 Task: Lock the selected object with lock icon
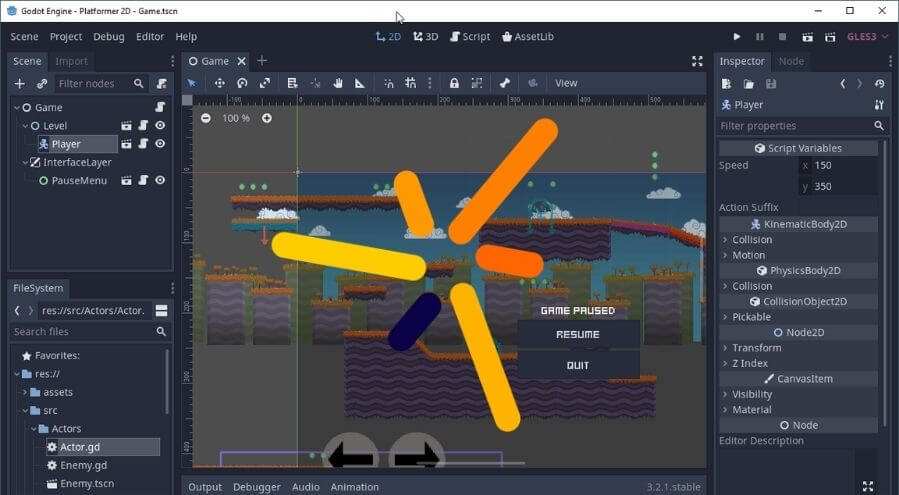454,83
